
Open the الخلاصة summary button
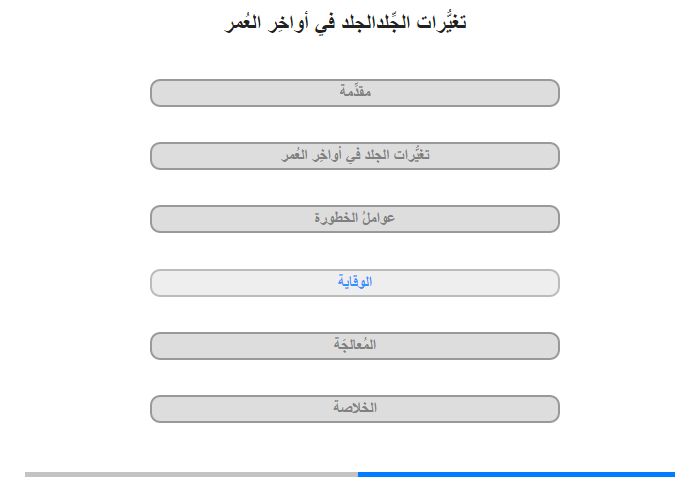coord(355,409)
